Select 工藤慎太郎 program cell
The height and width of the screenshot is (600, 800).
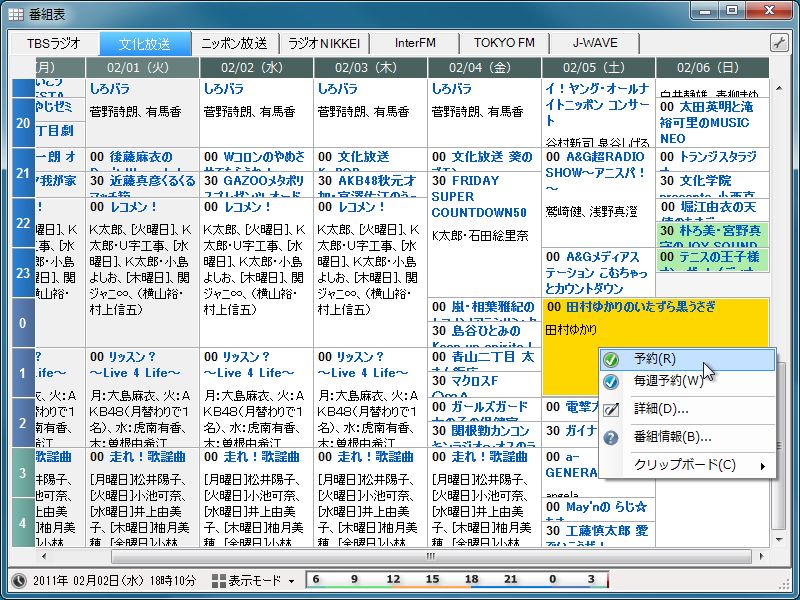coord(598,535)
